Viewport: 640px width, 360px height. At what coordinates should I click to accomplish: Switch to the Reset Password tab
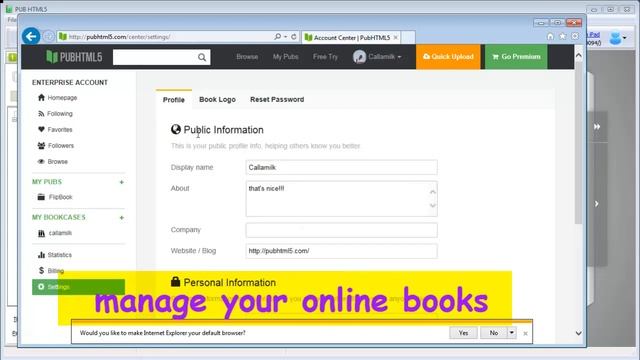(x=277, y=100)
